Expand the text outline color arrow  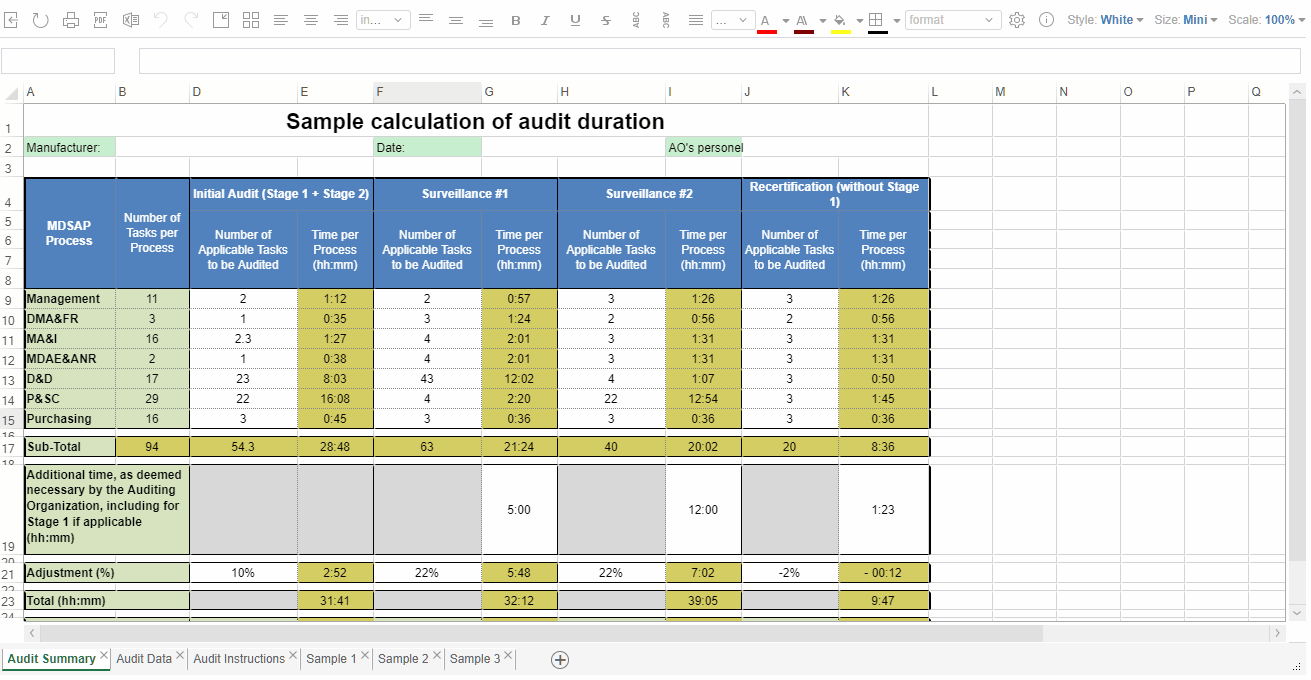pyautogui.click(x=822, y=20)
